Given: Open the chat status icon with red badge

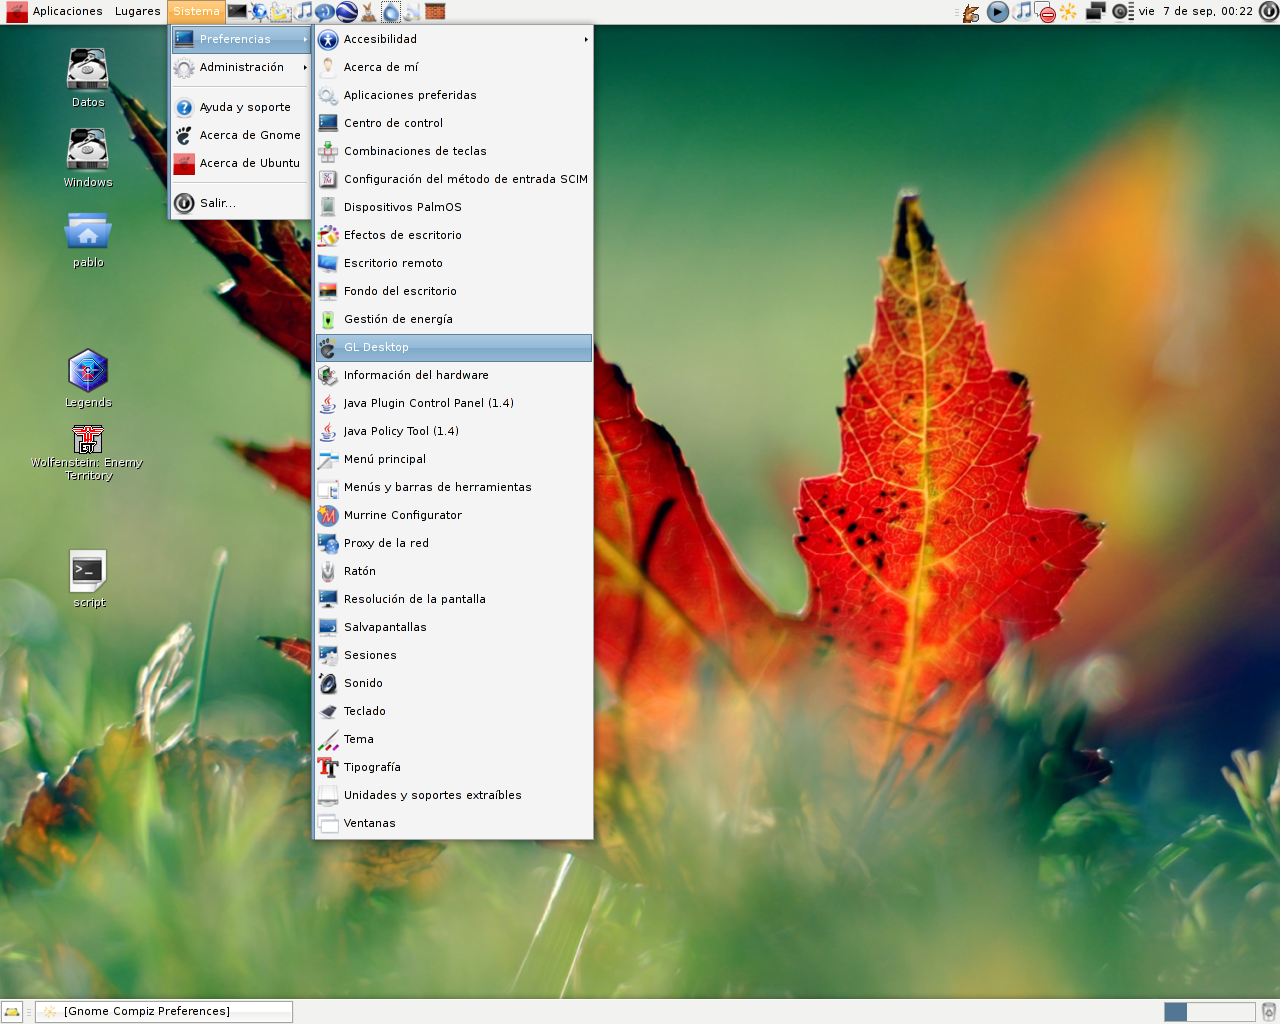Looking at the screenshot, I should click(x=1046, y=12).
